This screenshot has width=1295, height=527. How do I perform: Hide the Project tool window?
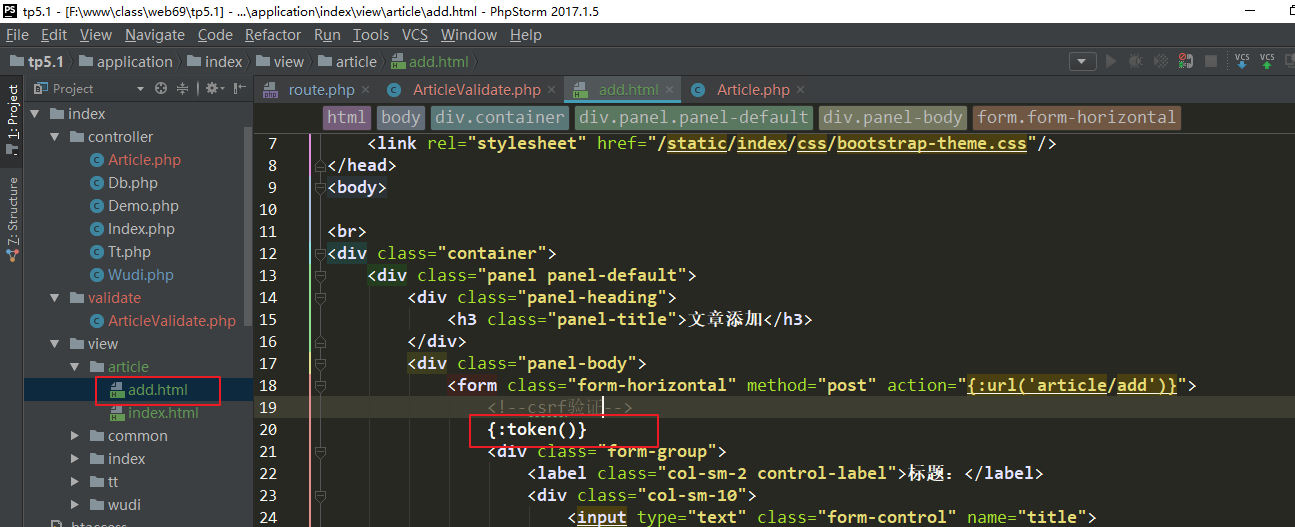(237, 88)
